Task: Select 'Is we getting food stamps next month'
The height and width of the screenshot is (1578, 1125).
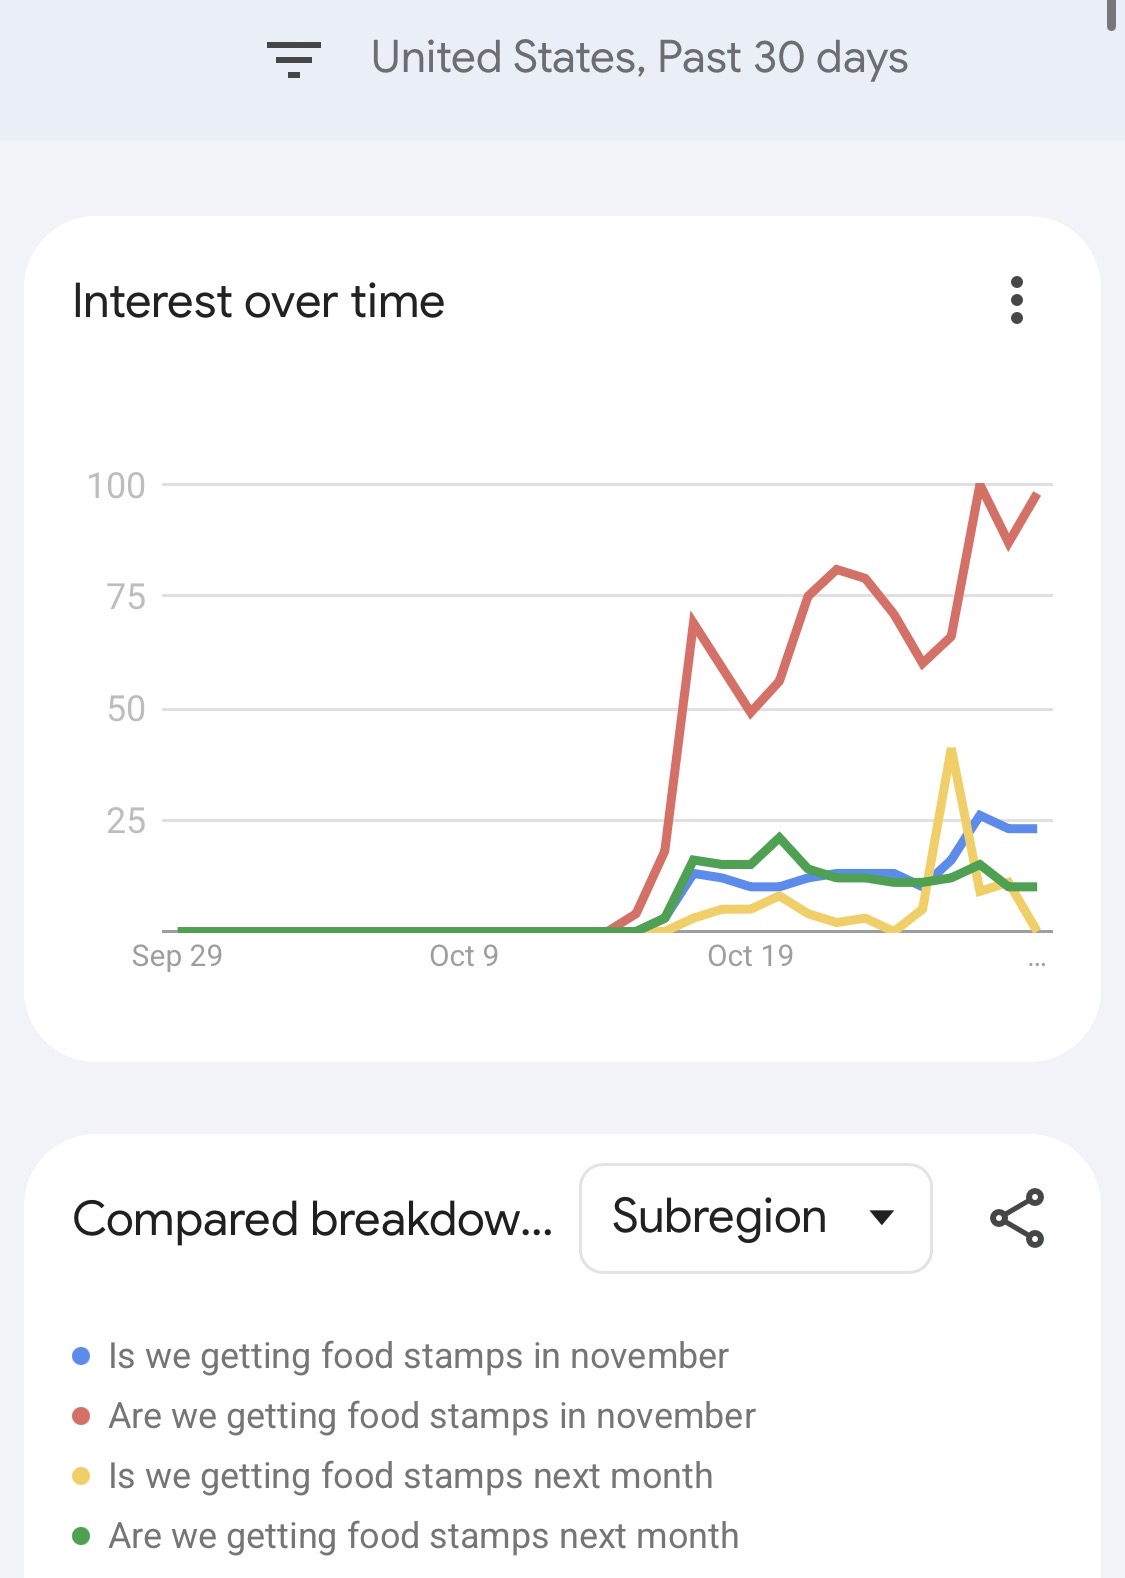Action: click(x=410, y=1477)
